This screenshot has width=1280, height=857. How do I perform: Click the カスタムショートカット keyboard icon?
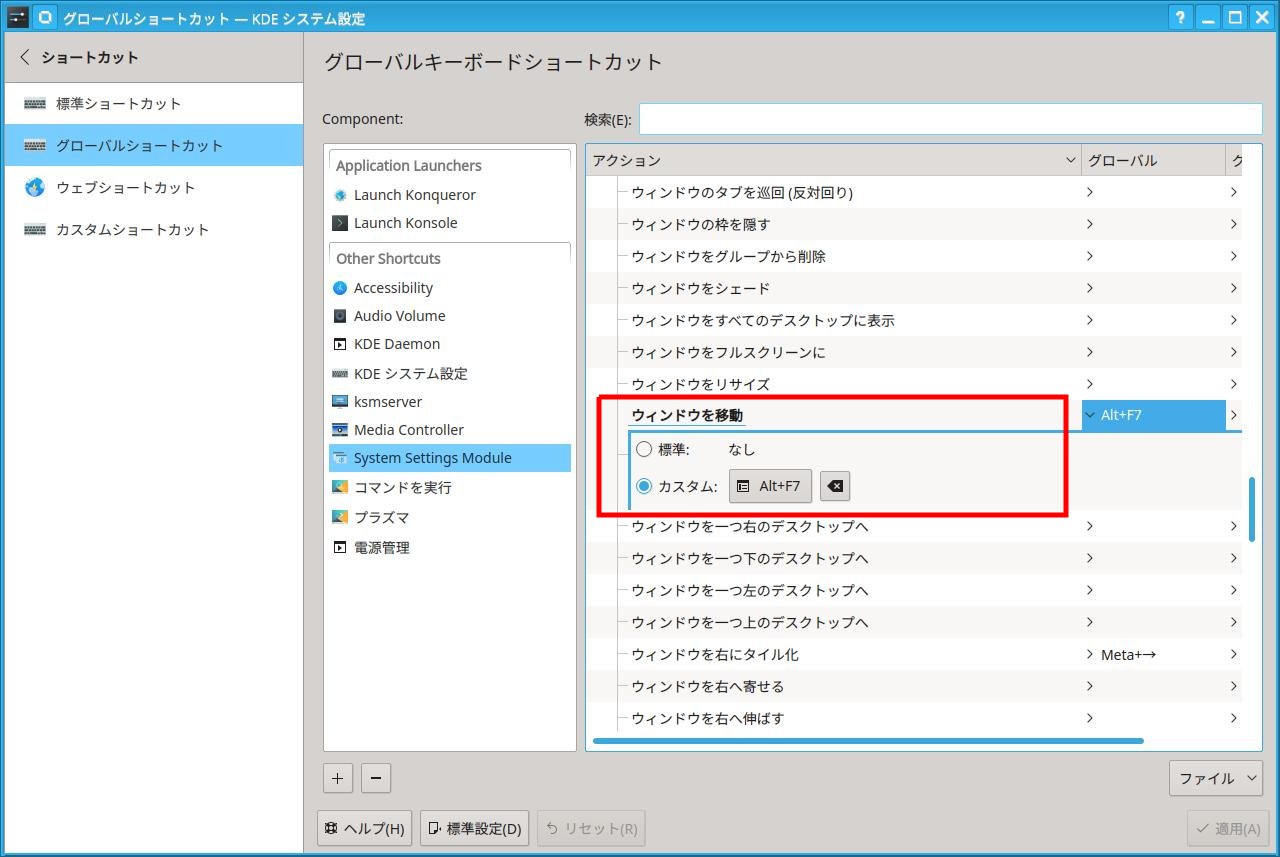pyautogui.click(x=35, y=229)
